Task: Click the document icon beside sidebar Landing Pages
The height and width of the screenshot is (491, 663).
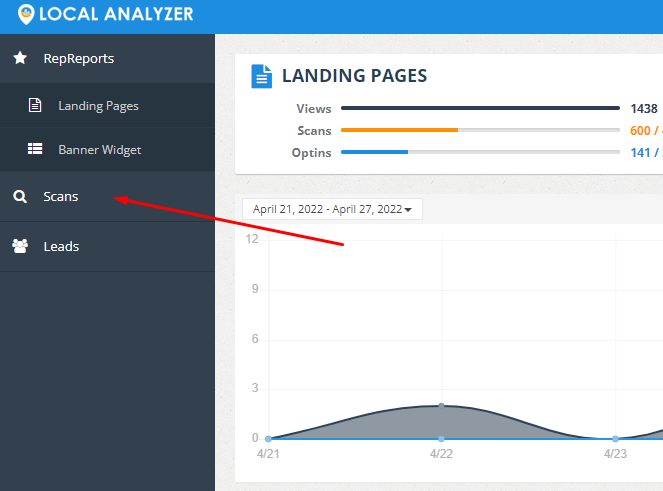Action: [35, 105]
